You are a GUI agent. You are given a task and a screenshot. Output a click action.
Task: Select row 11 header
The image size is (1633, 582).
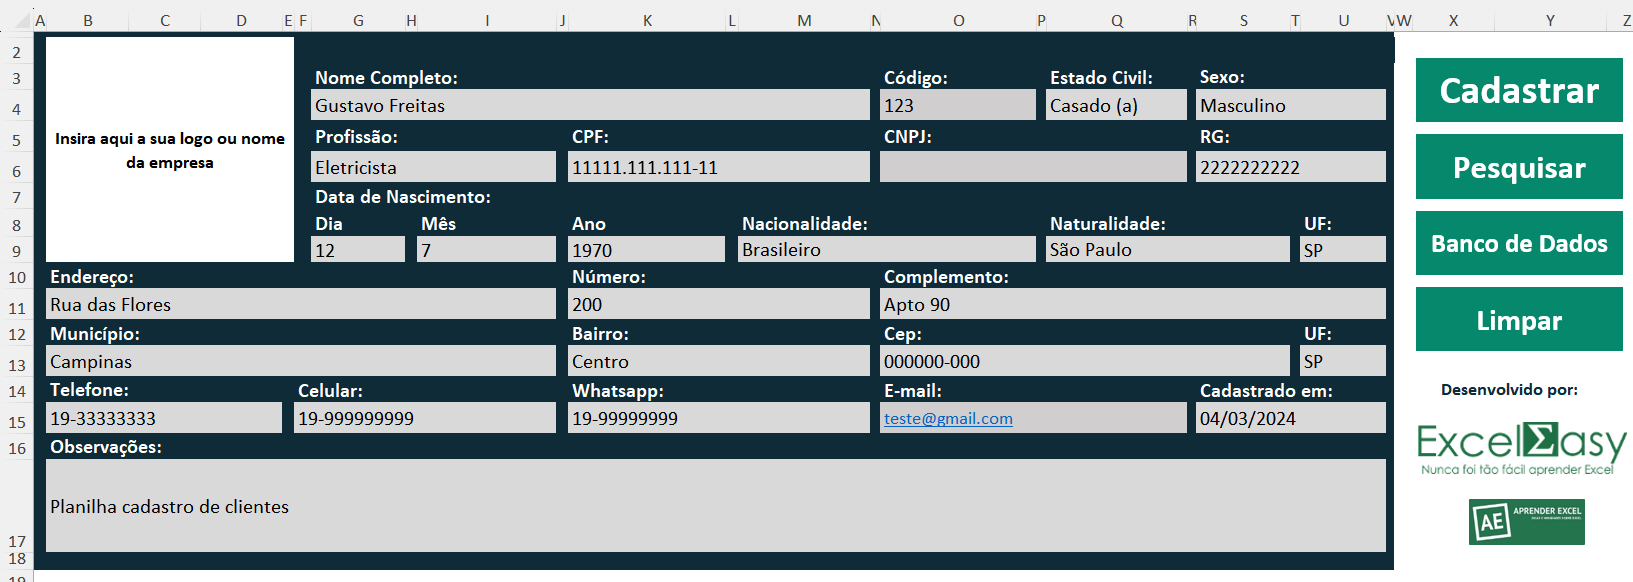(17, 308)
